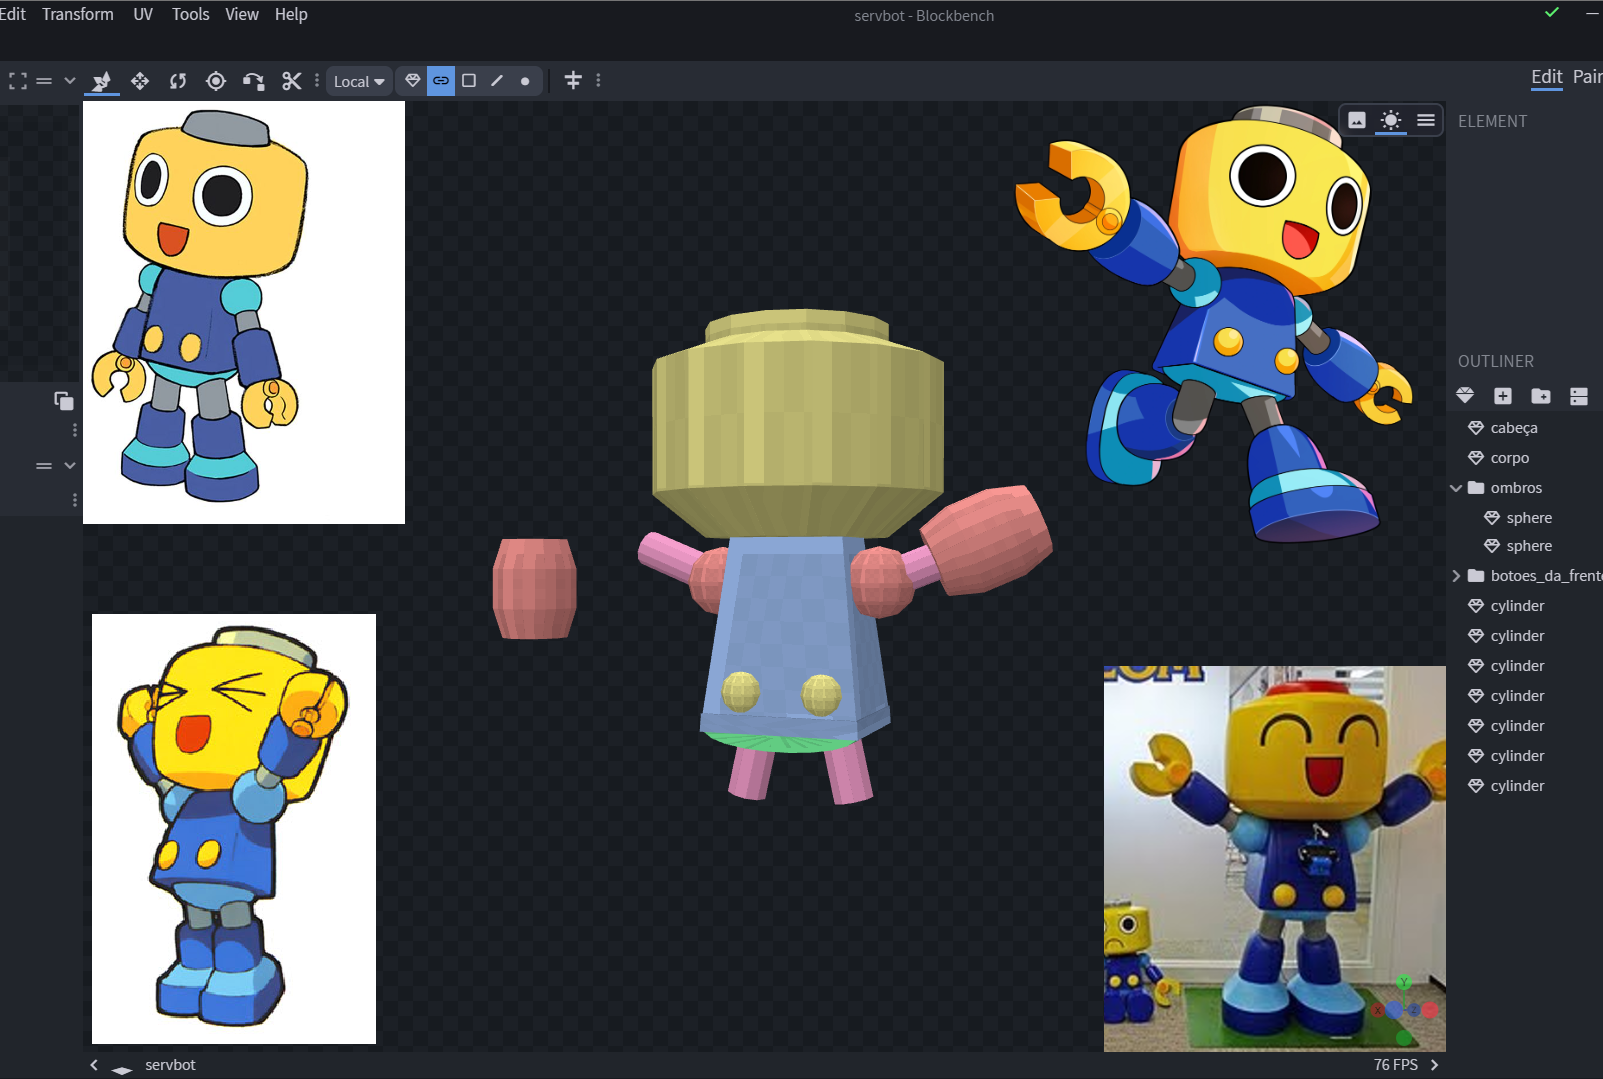Open the Transform menu
This screenshot has width=1603, height=1079.
[78, 14]
